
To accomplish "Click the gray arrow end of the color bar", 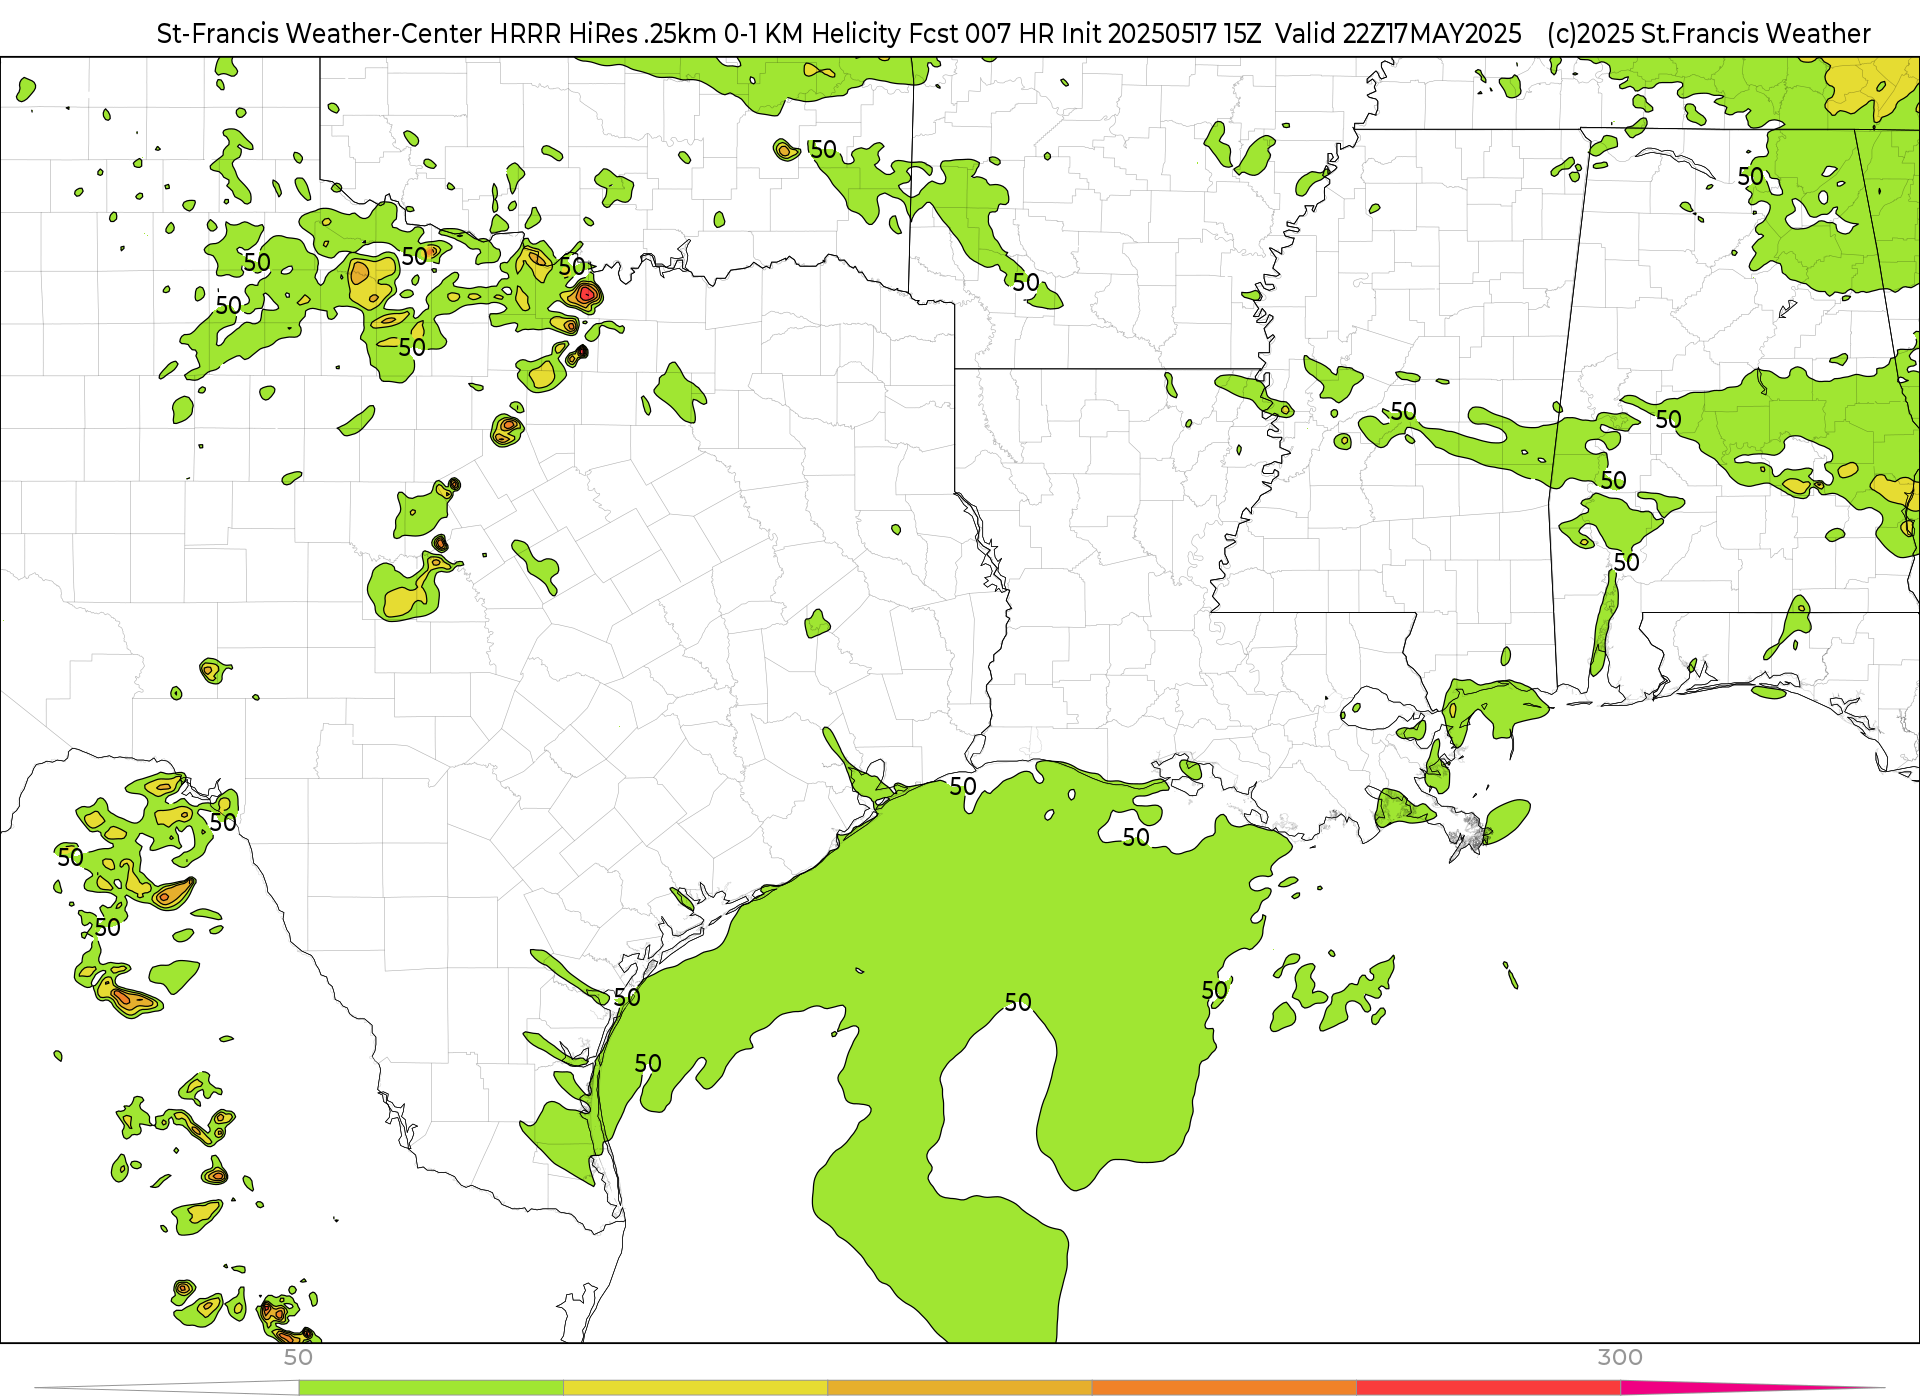I will pyautogui.click(x=167, y=1388).
